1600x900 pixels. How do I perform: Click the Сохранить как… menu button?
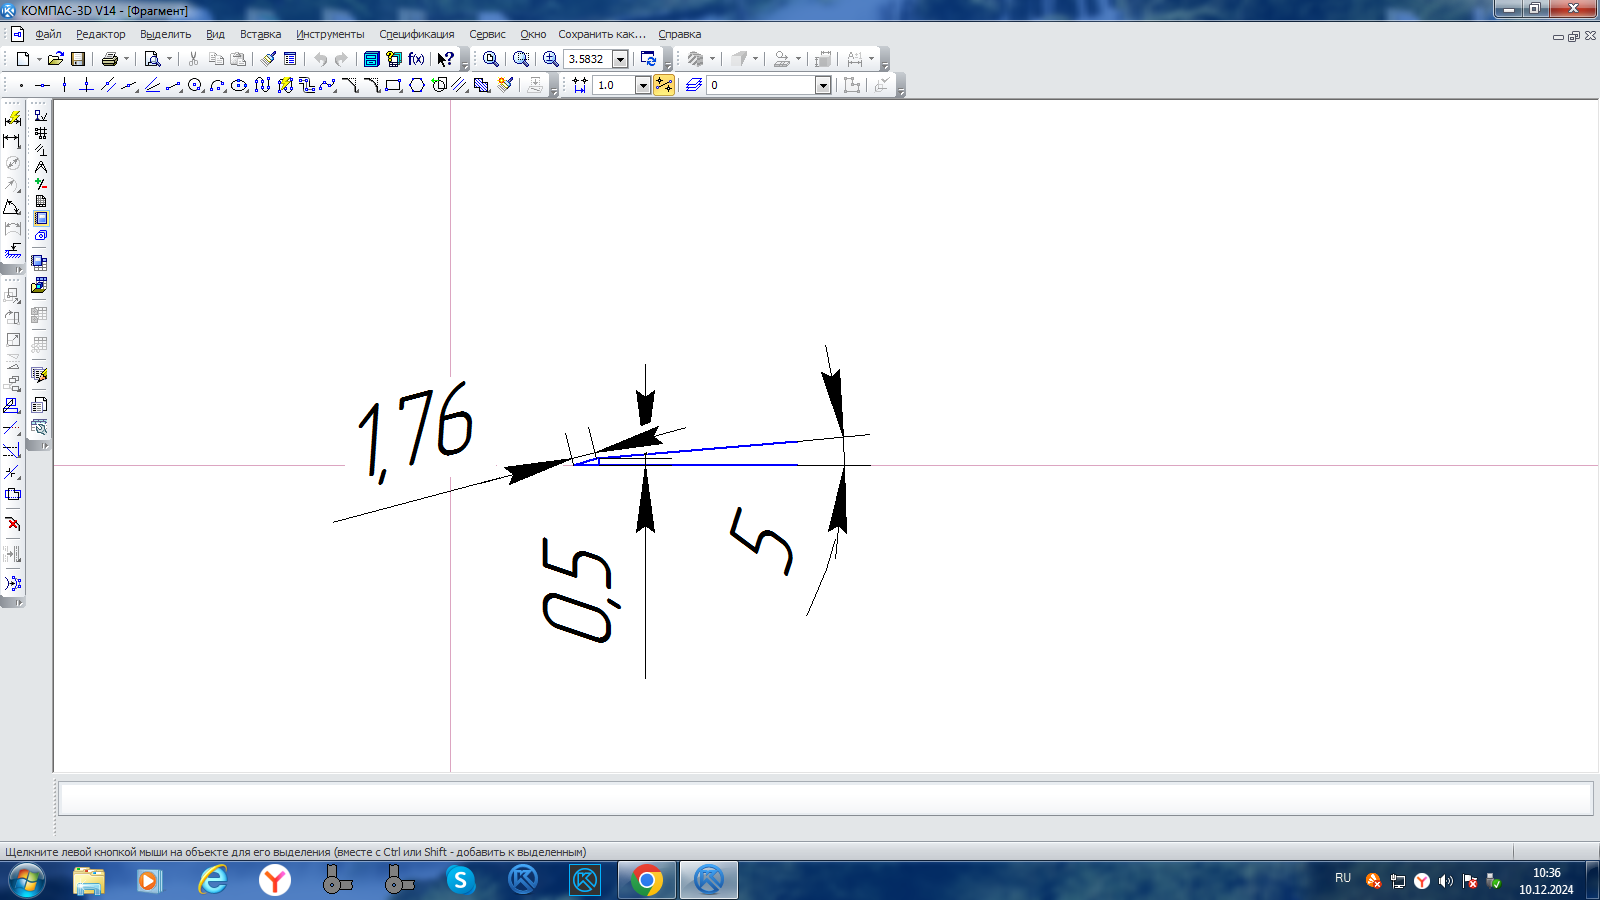(602, 34)
